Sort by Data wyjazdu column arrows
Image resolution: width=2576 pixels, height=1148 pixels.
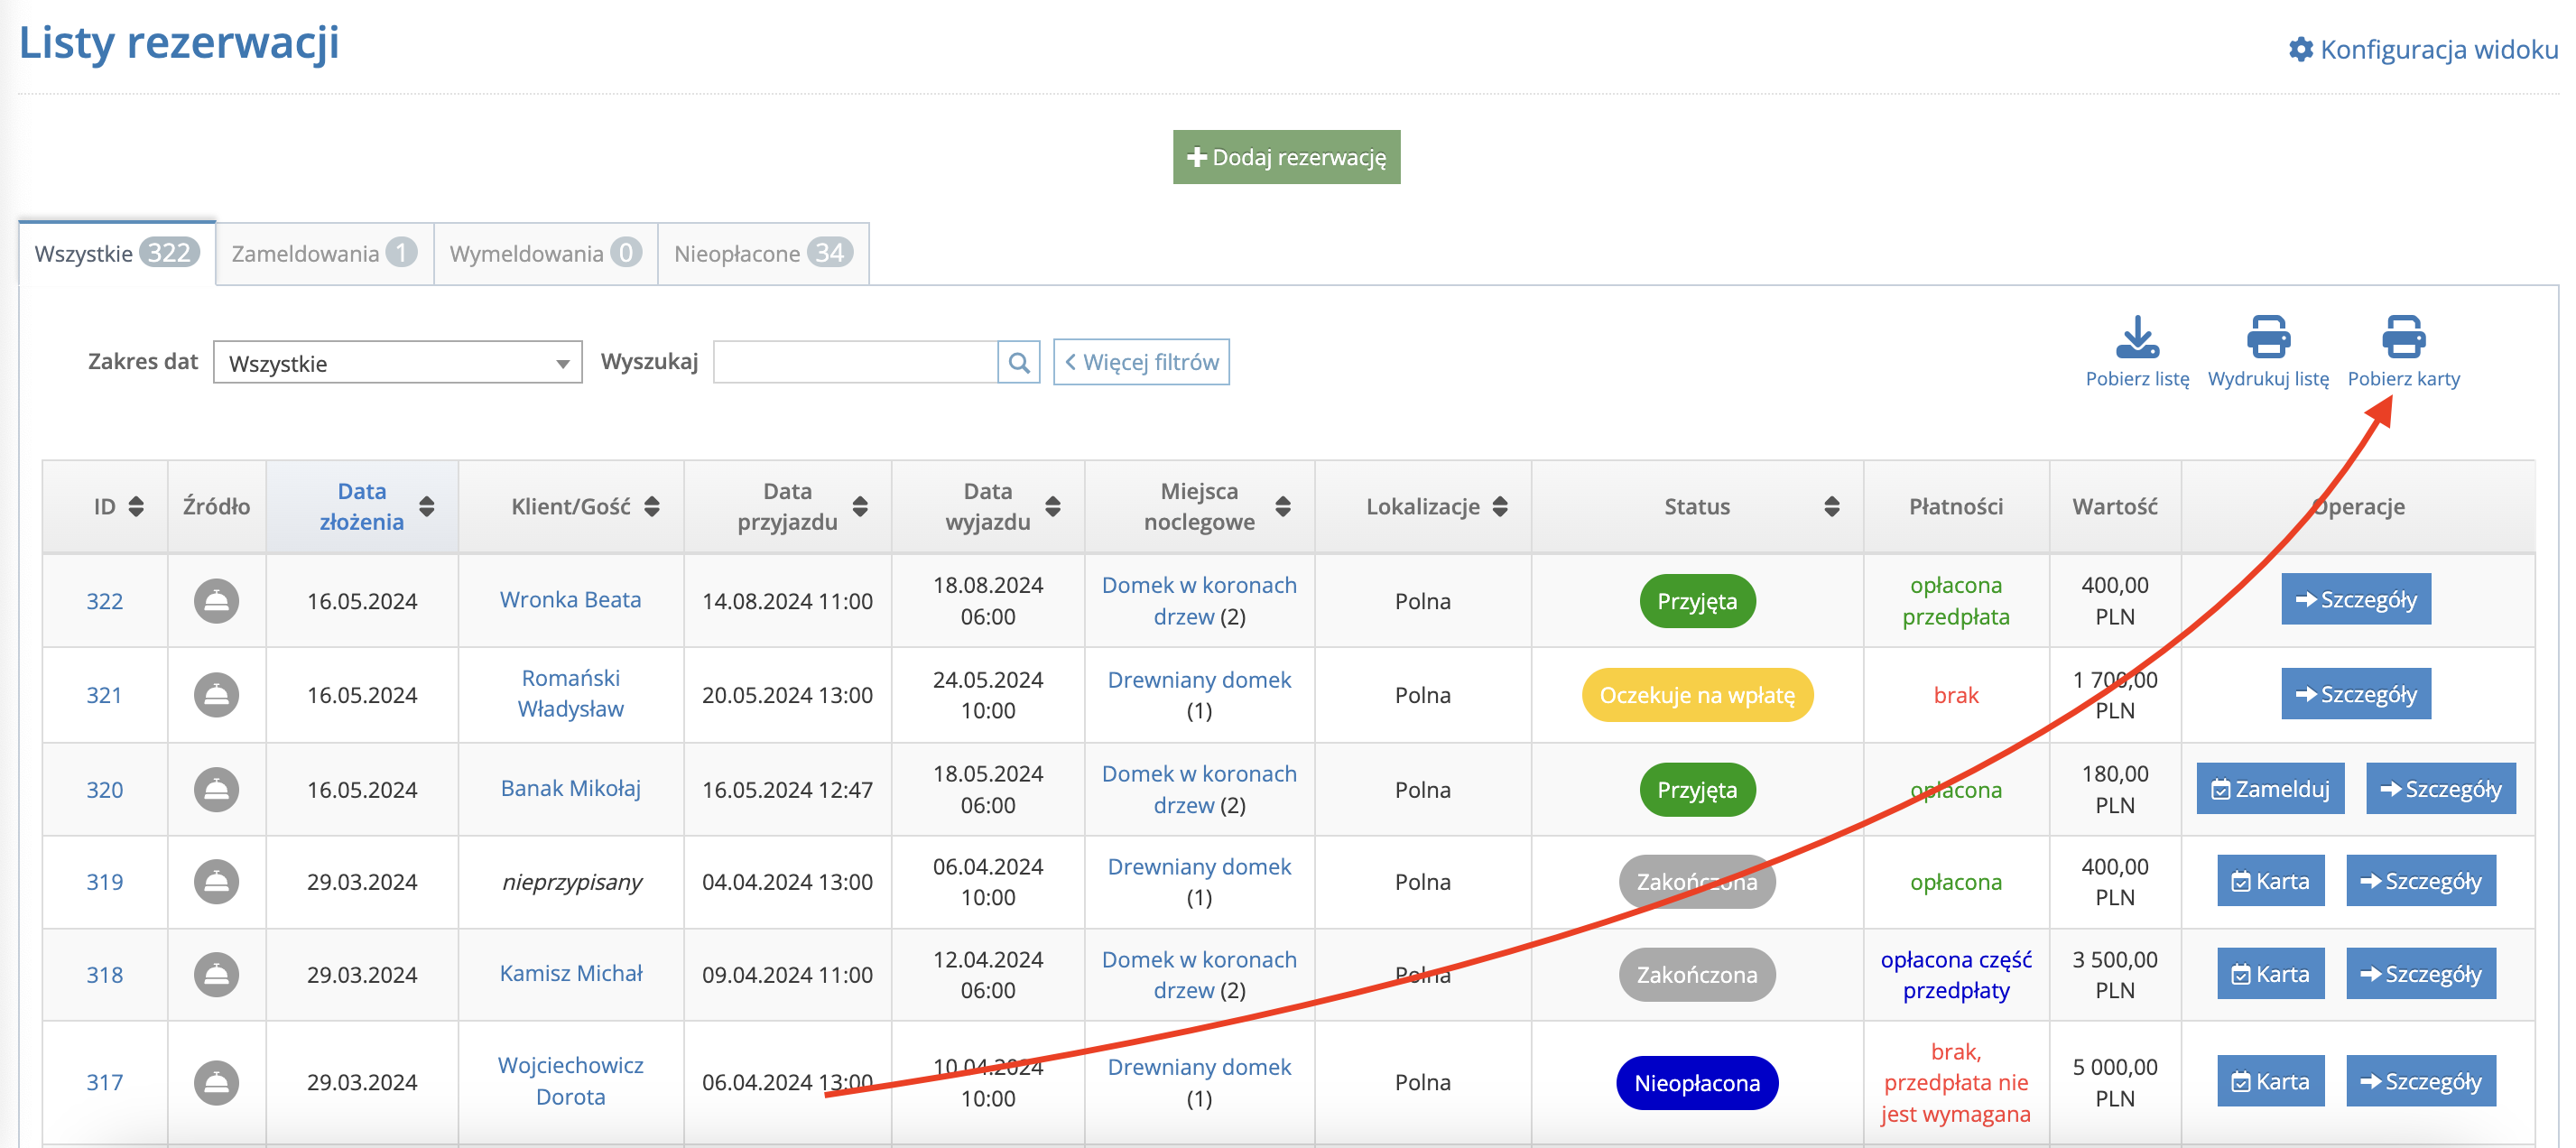pos(1053,507)
